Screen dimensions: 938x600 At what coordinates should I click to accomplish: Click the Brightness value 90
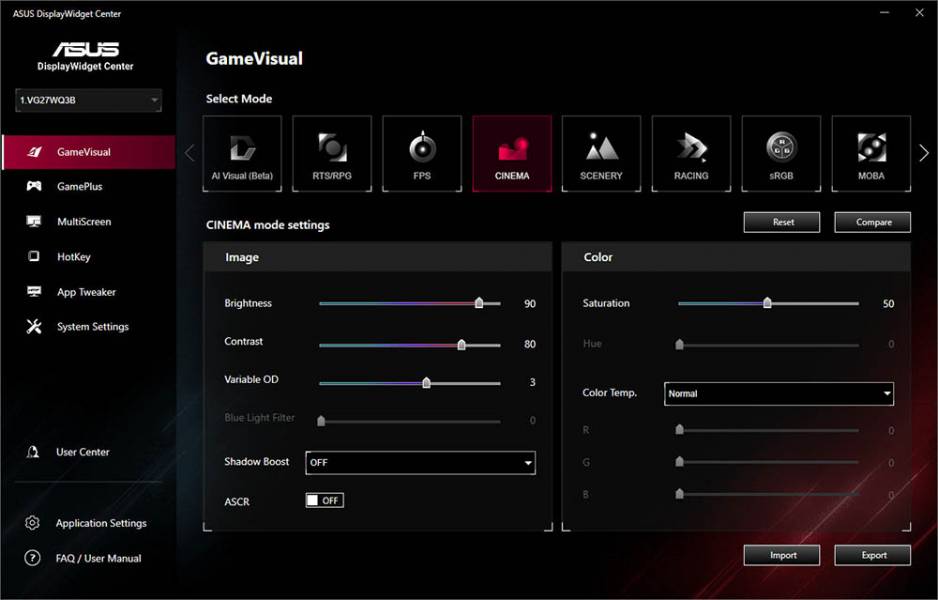coord(530,304)
